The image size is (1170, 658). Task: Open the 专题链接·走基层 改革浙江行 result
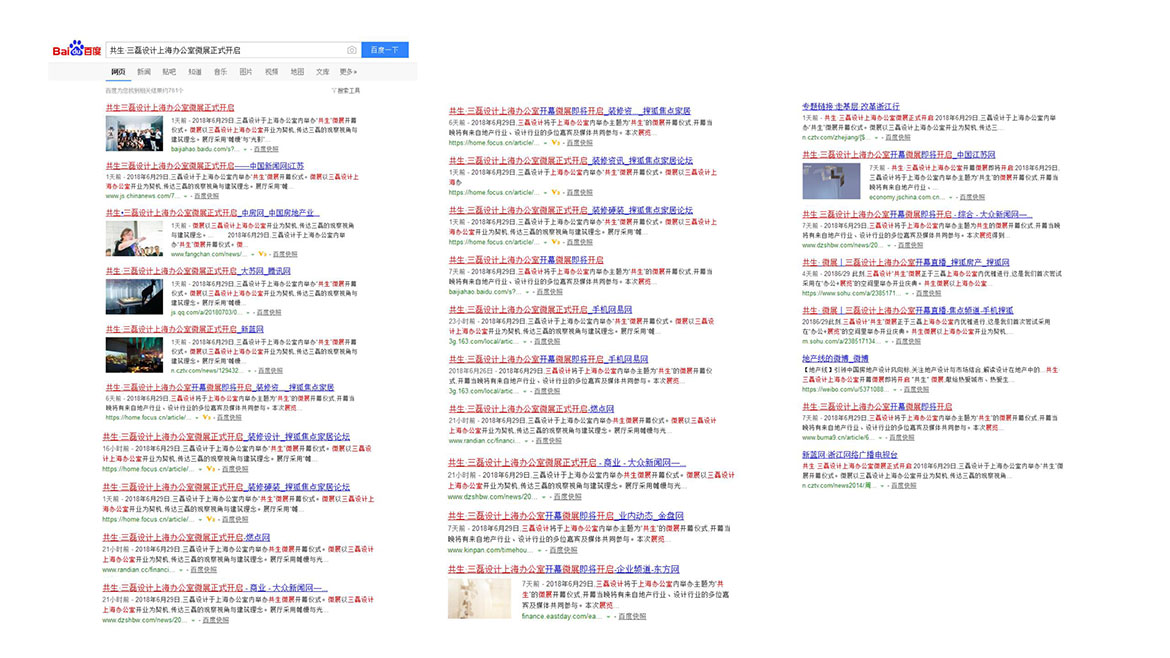[x=851, y=107]
